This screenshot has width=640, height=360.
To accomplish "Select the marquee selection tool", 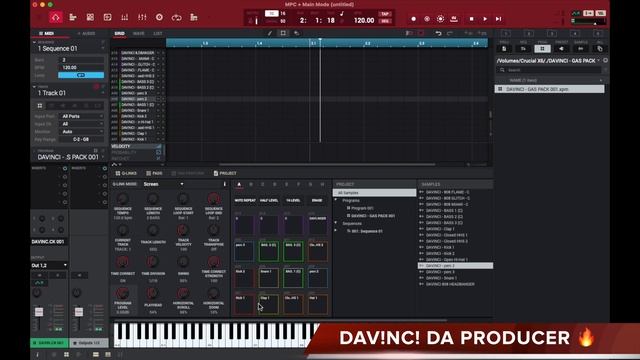I will 283,33.
